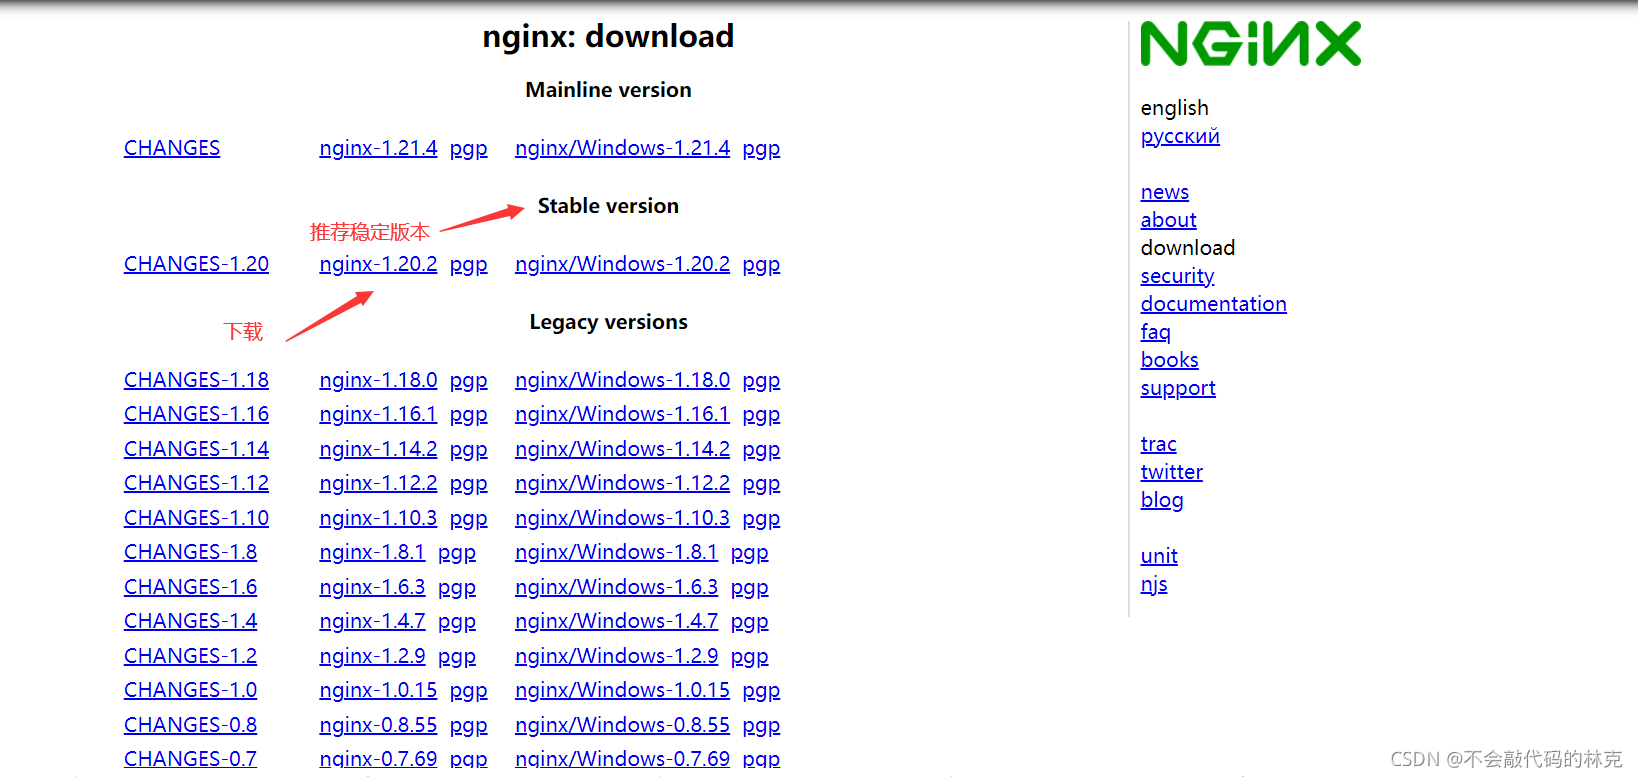Open the faq page
This screenshot has width=1638, height=777.
[x=1155, y=332]
